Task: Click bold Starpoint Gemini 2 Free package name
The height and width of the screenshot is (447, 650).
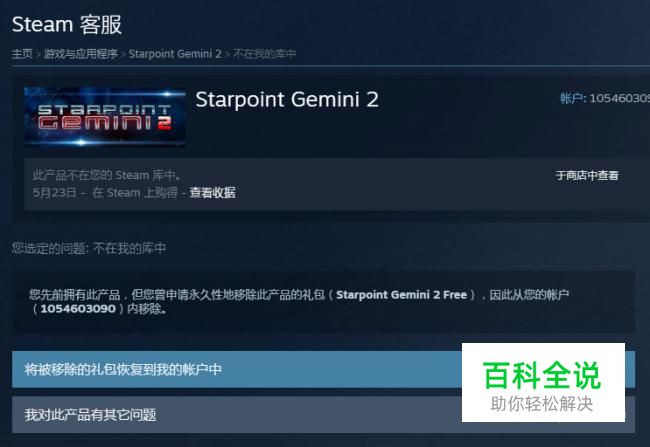Action: click(x=401, y=295)
